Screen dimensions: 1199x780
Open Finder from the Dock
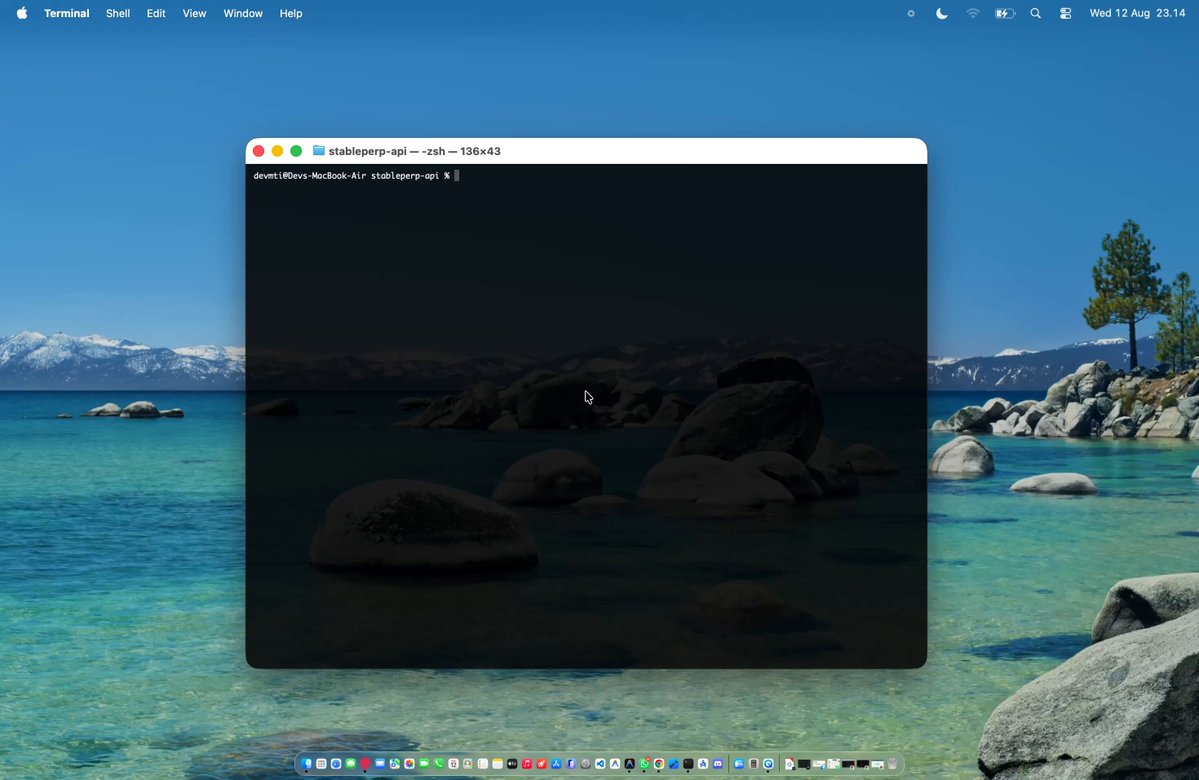point(307,763)
